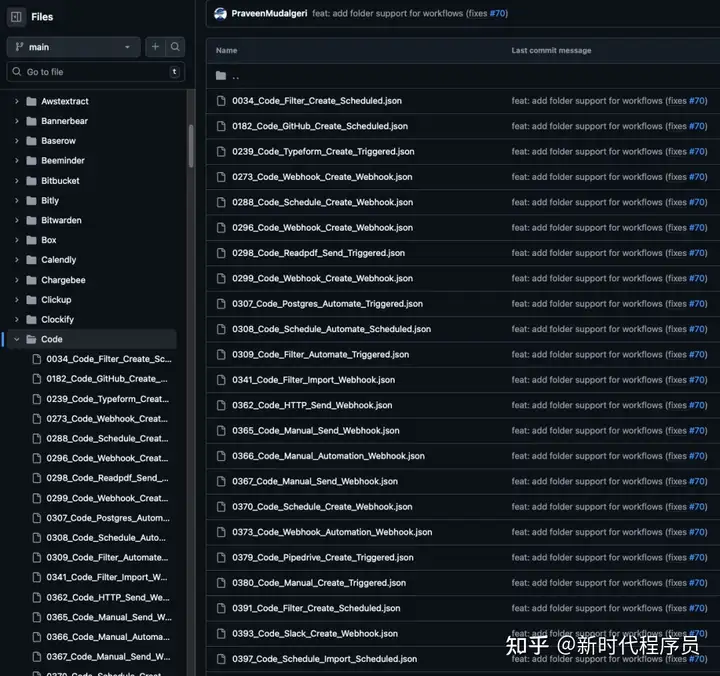Open 0239_Code_Typeform_Creat... in the sidebar tree

coord(107,399)
